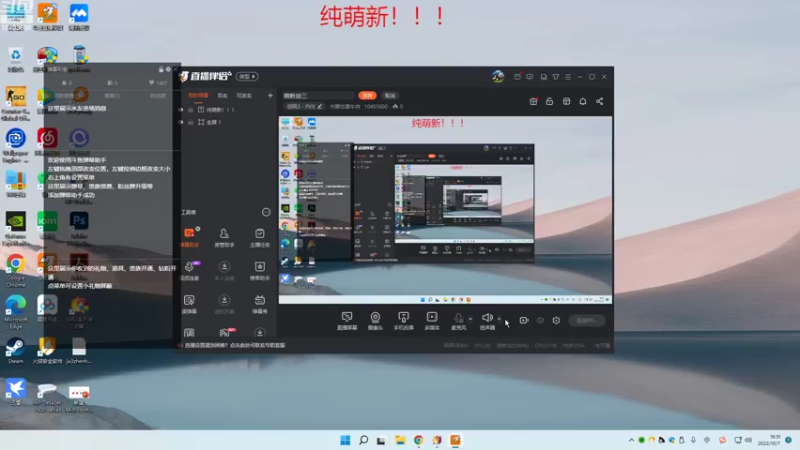Screen dimensions: 800x450
Task: Open Chrome from the taskbar
Action: 418,440
